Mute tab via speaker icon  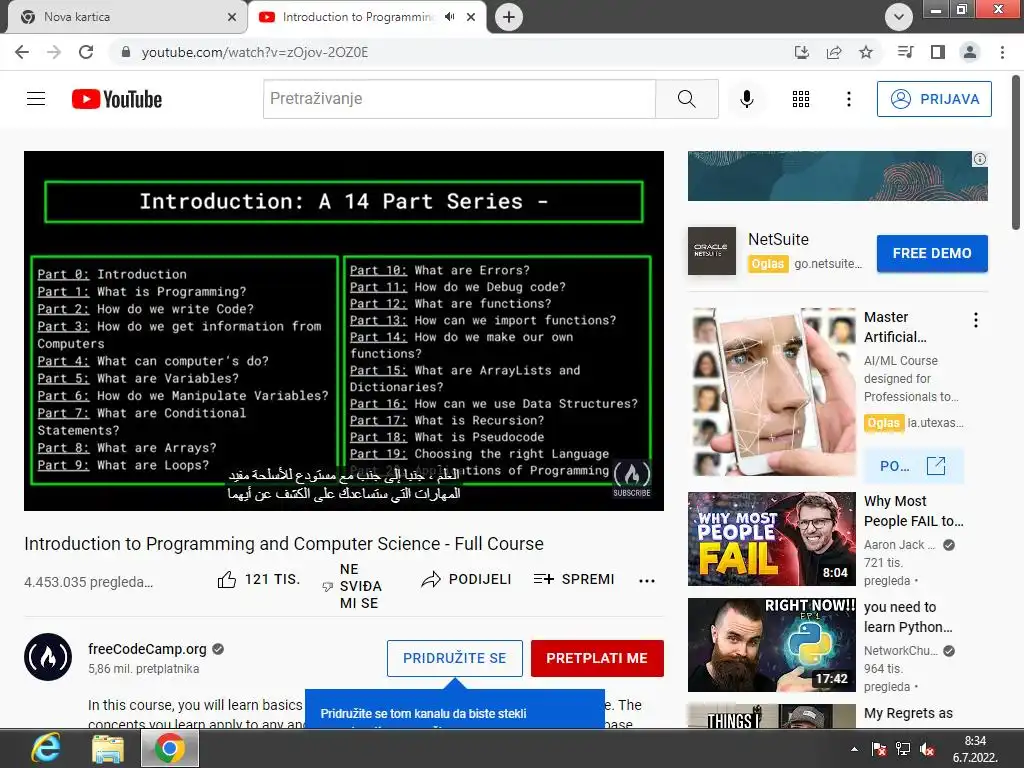(x=449, y=17)
